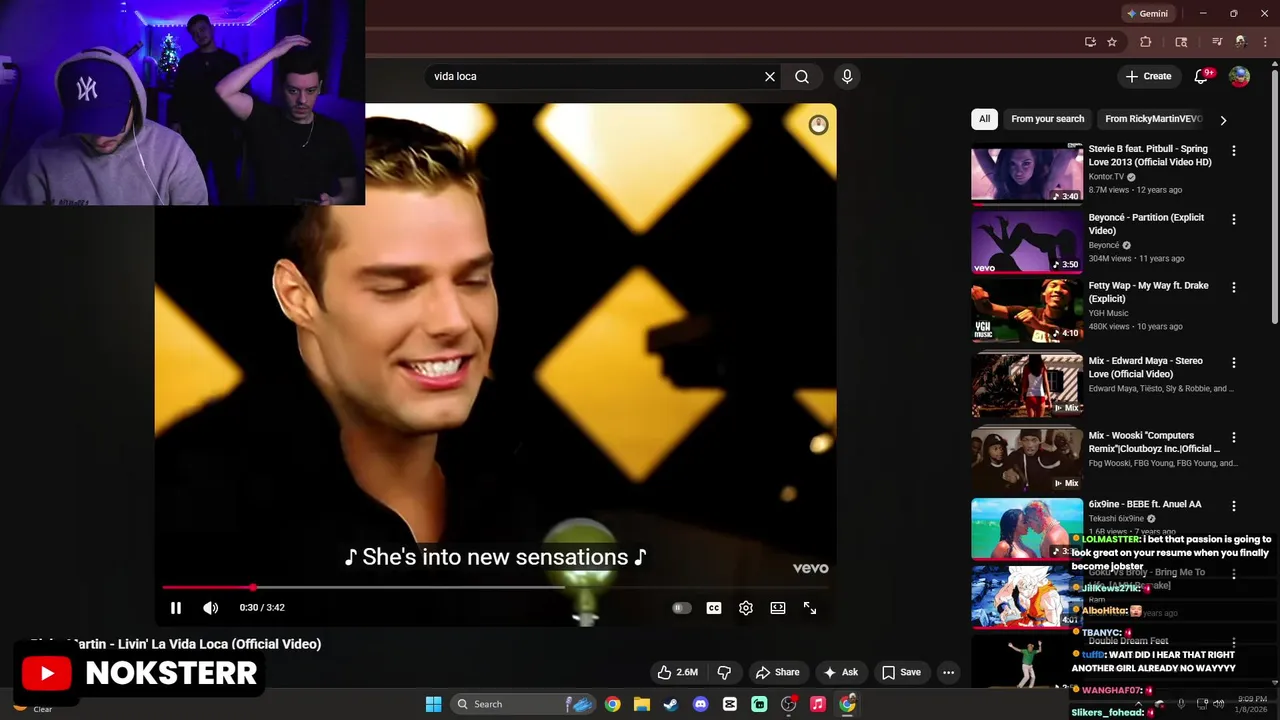Open Steam from the taskbar
Screen dimensions: 1280x720
(671, 704)
